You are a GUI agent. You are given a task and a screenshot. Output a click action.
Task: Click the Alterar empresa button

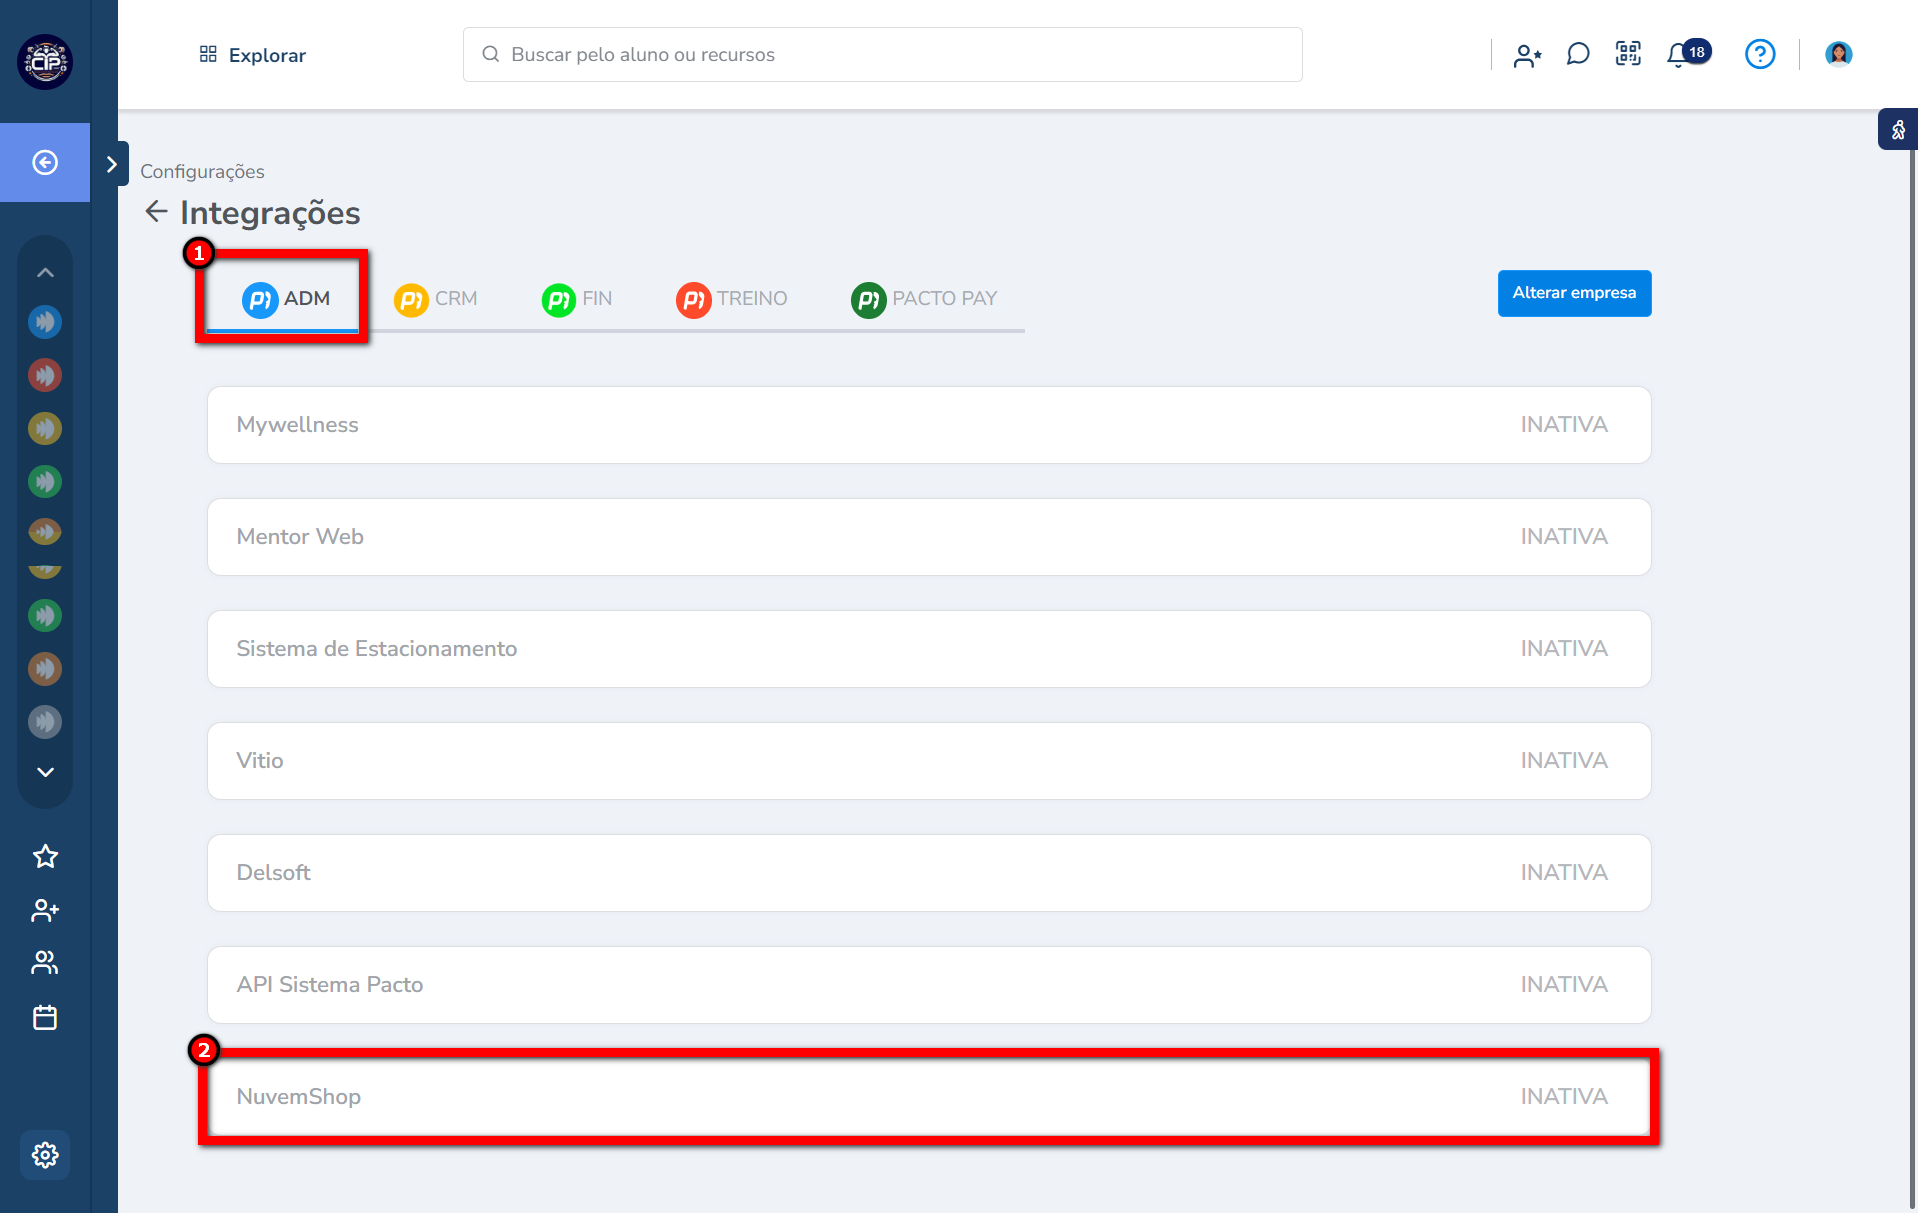click(x=1574, y=293)
